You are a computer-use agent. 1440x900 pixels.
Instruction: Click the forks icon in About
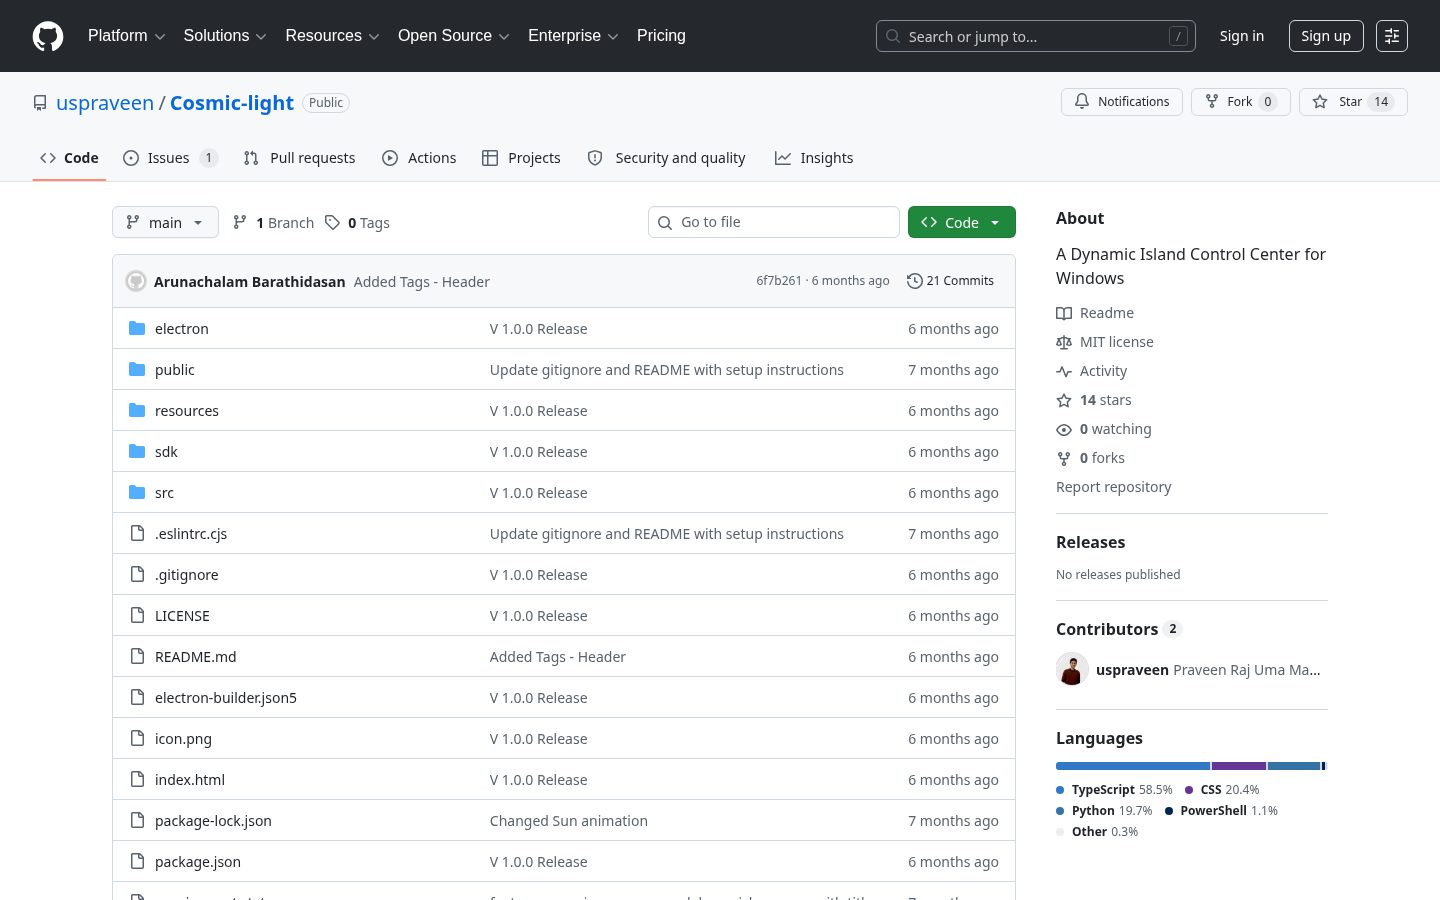[x=1064, y=458]
